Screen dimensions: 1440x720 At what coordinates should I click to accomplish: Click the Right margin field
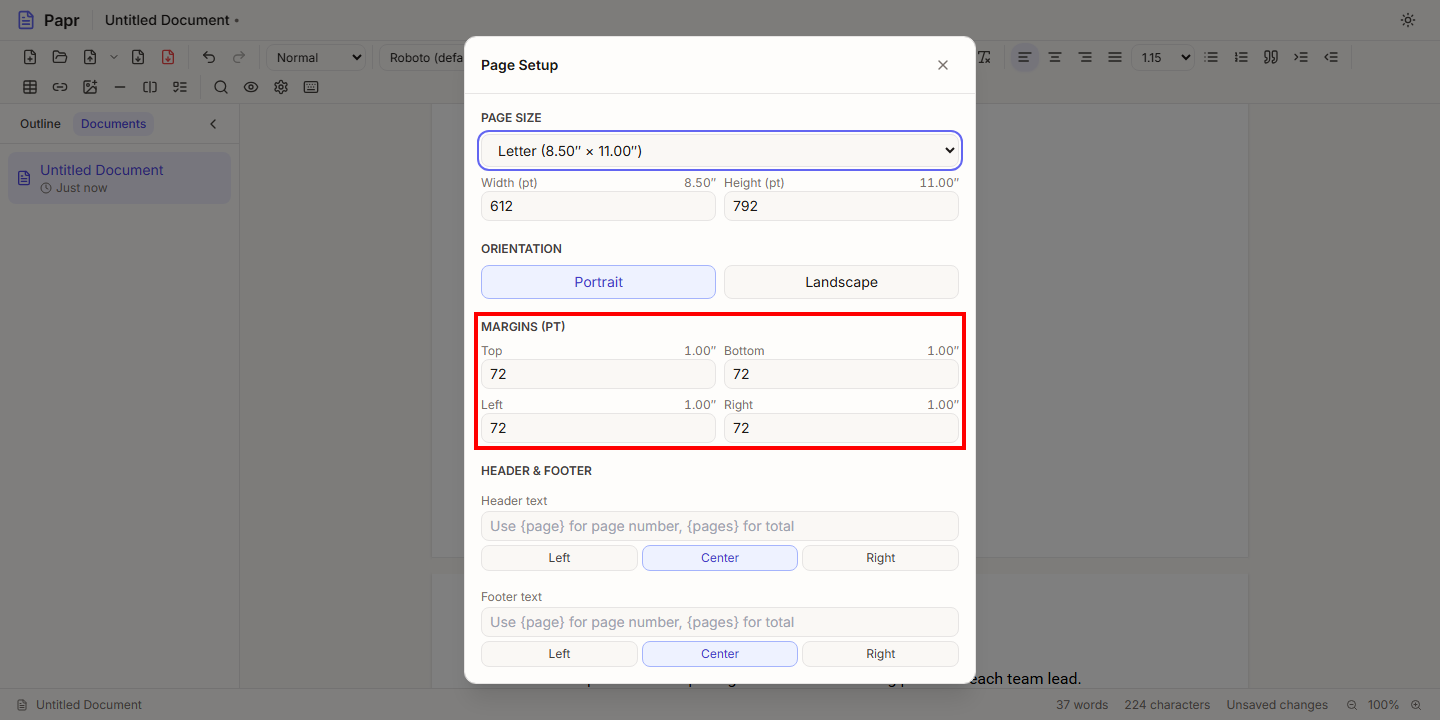coord(841,428)
